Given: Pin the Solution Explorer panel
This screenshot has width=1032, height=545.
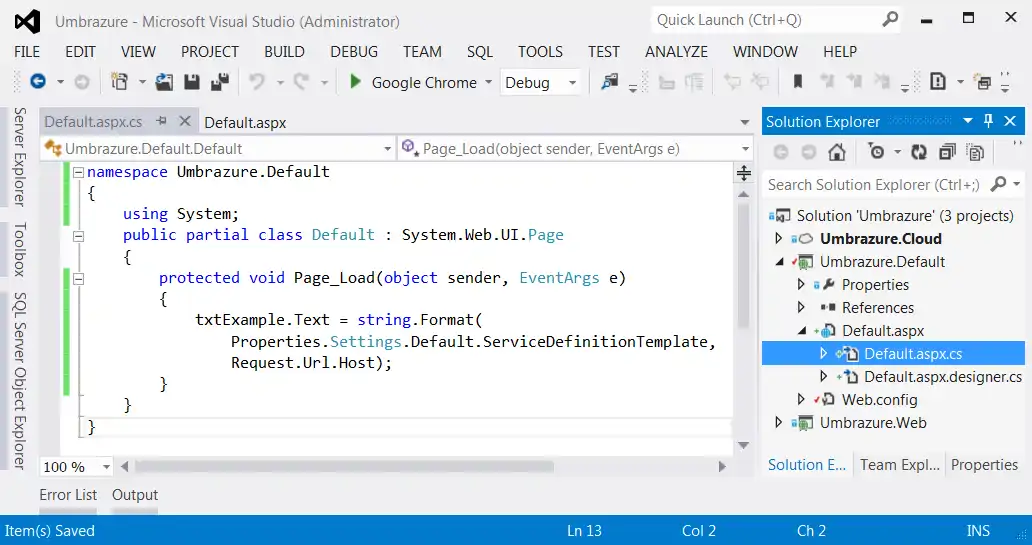Looking at the screenshot, I should pos(988,121).
